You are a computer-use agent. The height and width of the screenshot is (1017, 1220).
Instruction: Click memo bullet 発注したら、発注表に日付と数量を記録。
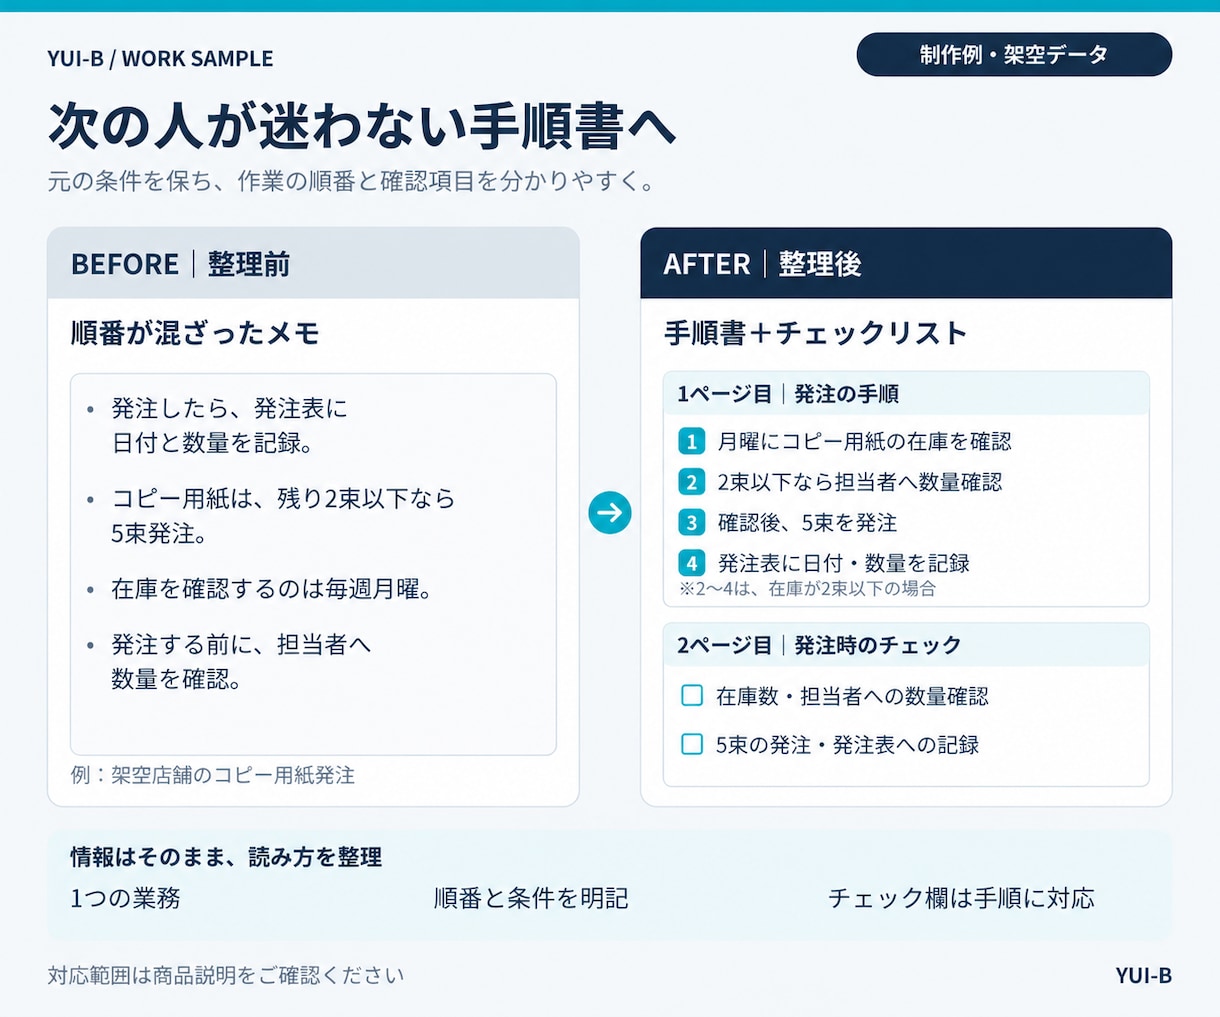point(229,426)
